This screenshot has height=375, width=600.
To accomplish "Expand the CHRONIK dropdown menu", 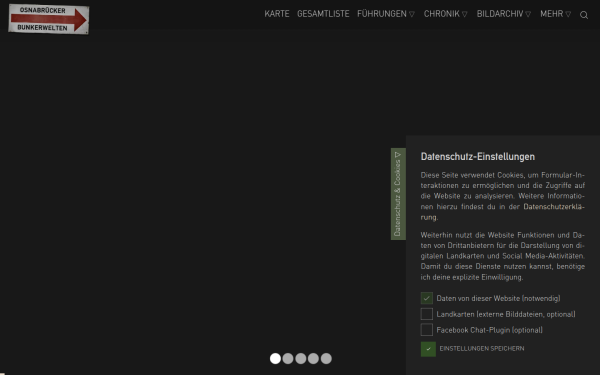I will 445,14.
